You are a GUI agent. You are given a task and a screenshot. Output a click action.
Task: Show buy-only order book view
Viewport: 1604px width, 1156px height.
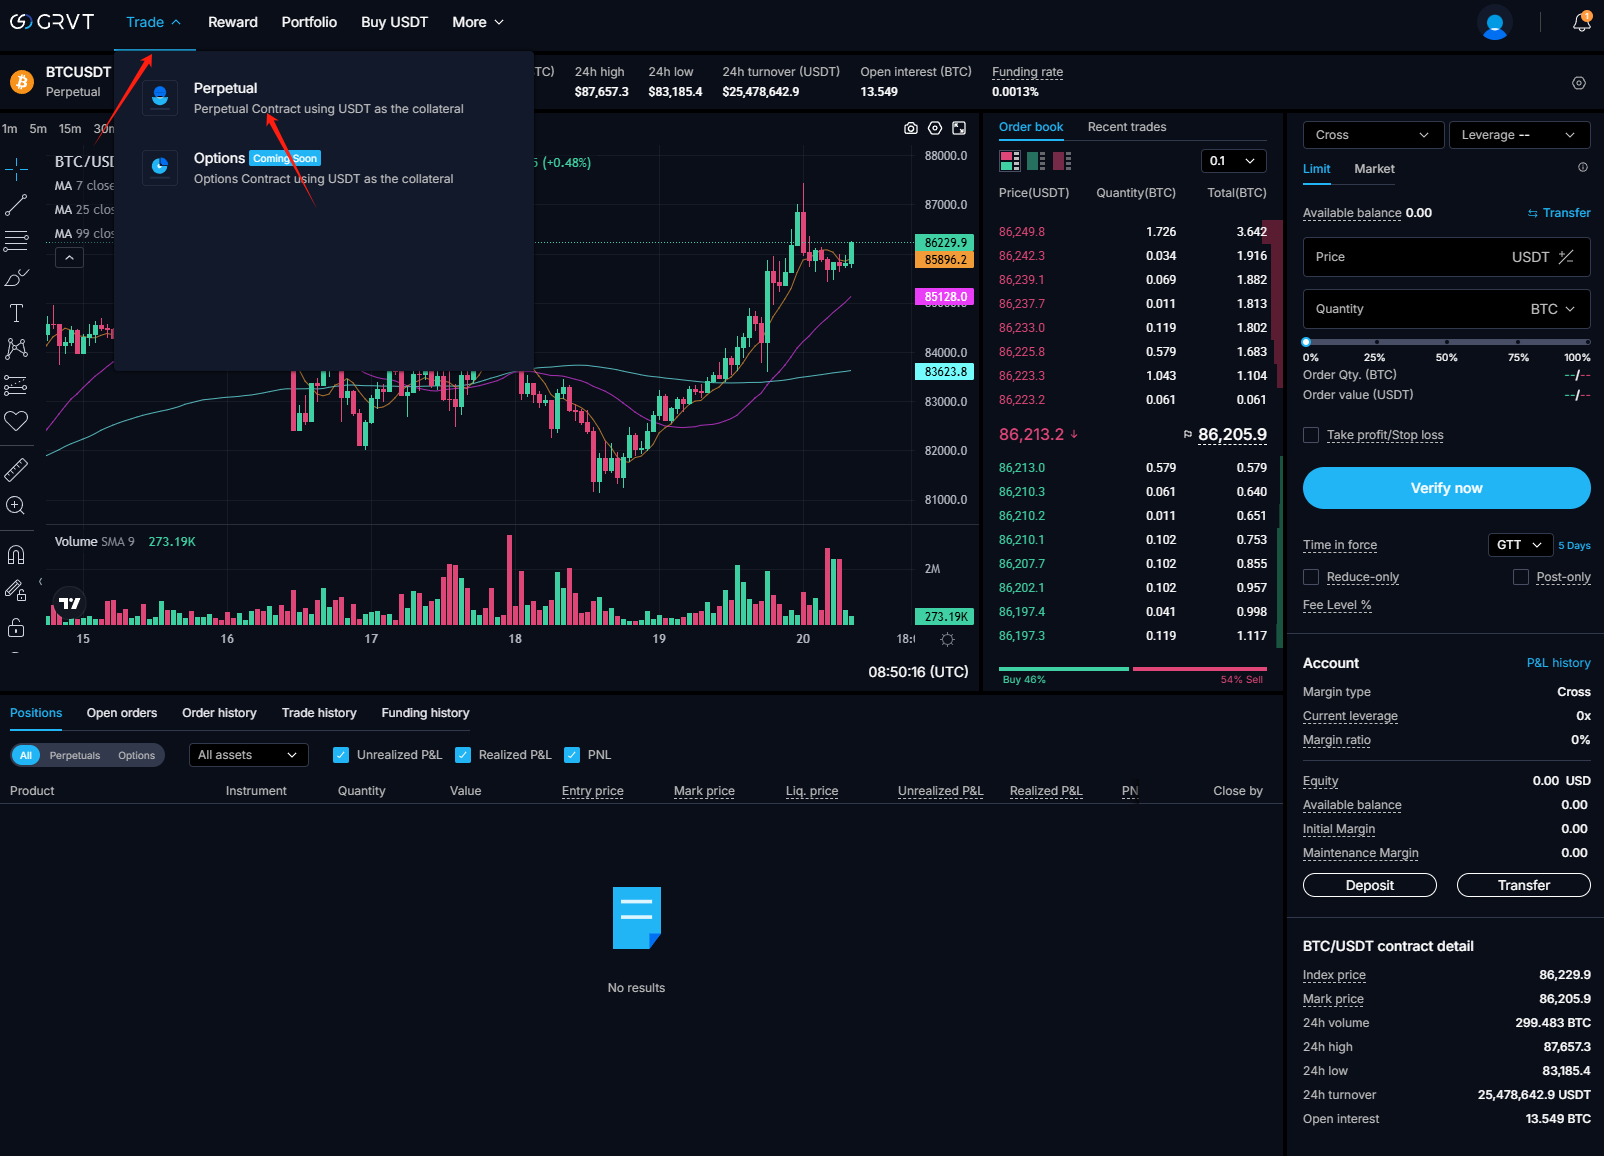1036,161
